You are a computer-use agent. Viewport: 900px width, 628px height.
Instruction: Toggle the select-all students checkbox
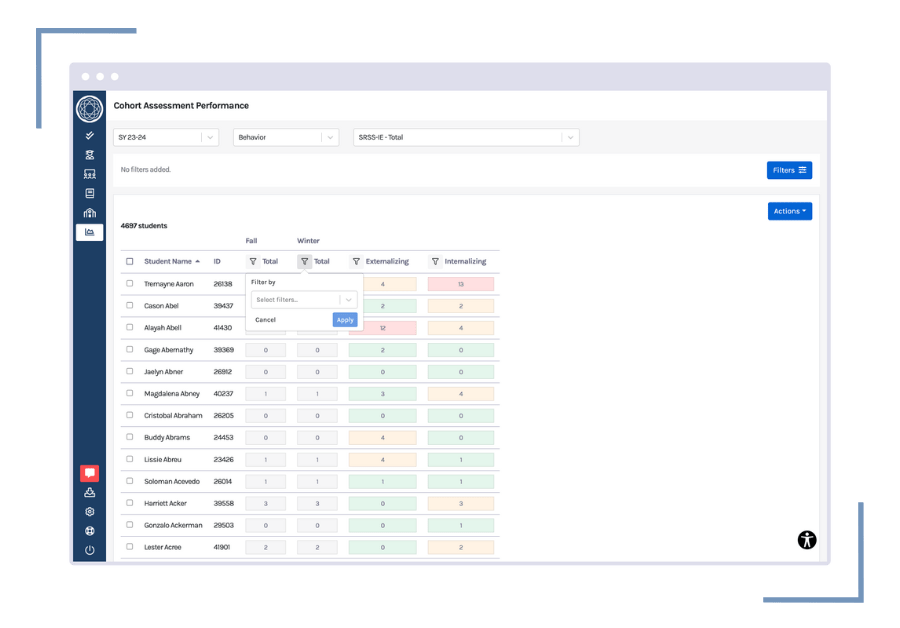click(130, 261)
